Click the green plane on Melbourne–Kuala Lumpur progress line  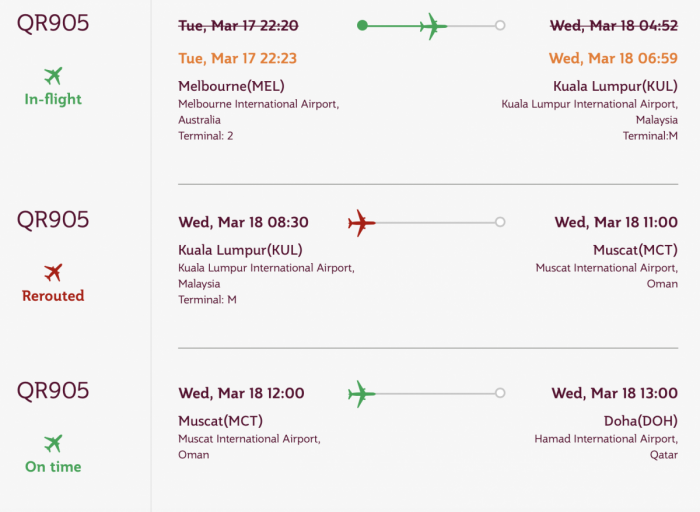tap(432, 26)
